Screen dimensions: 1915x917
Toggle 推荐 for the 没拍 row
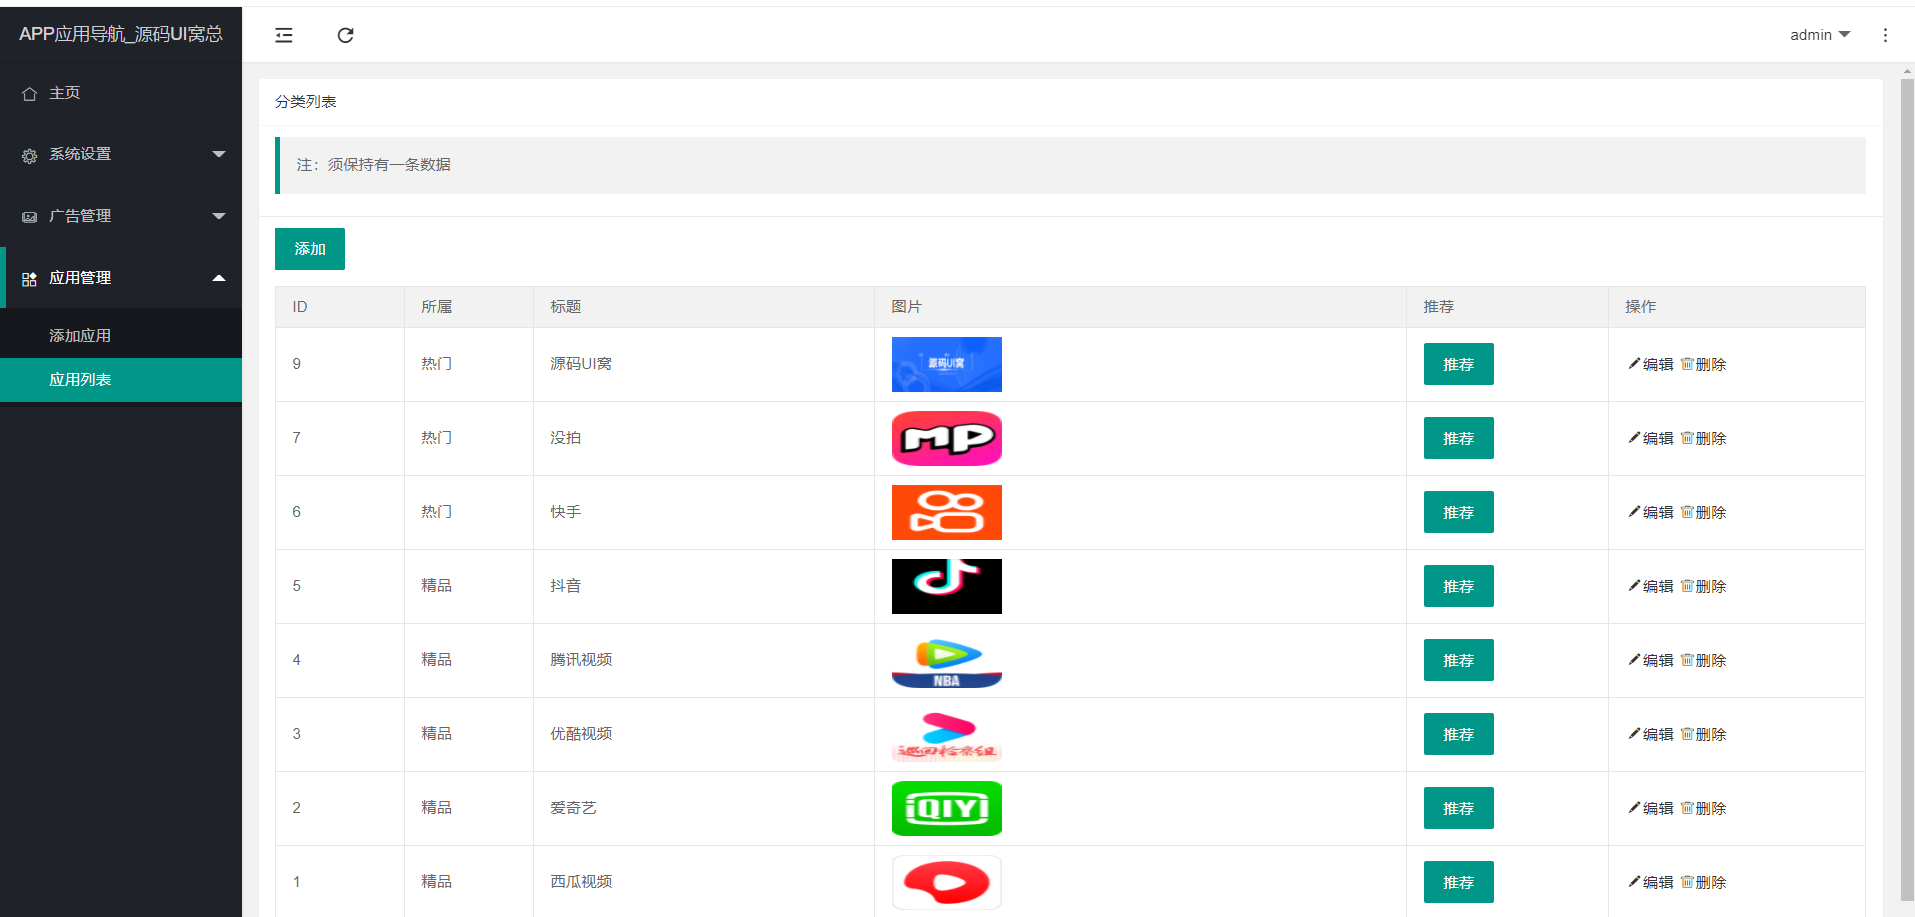tap(1458, 438)
